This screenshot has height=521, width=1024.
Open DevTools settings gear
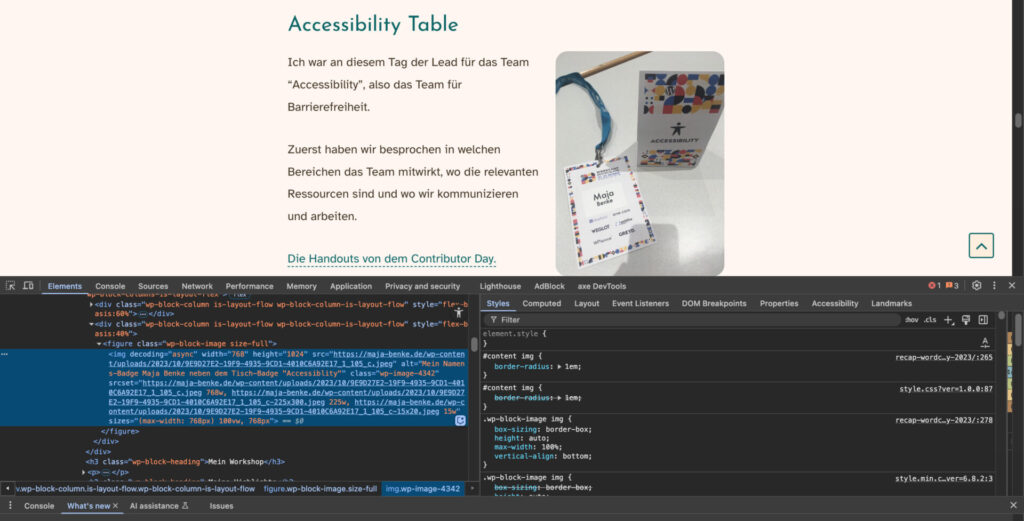tap(977, 286)
